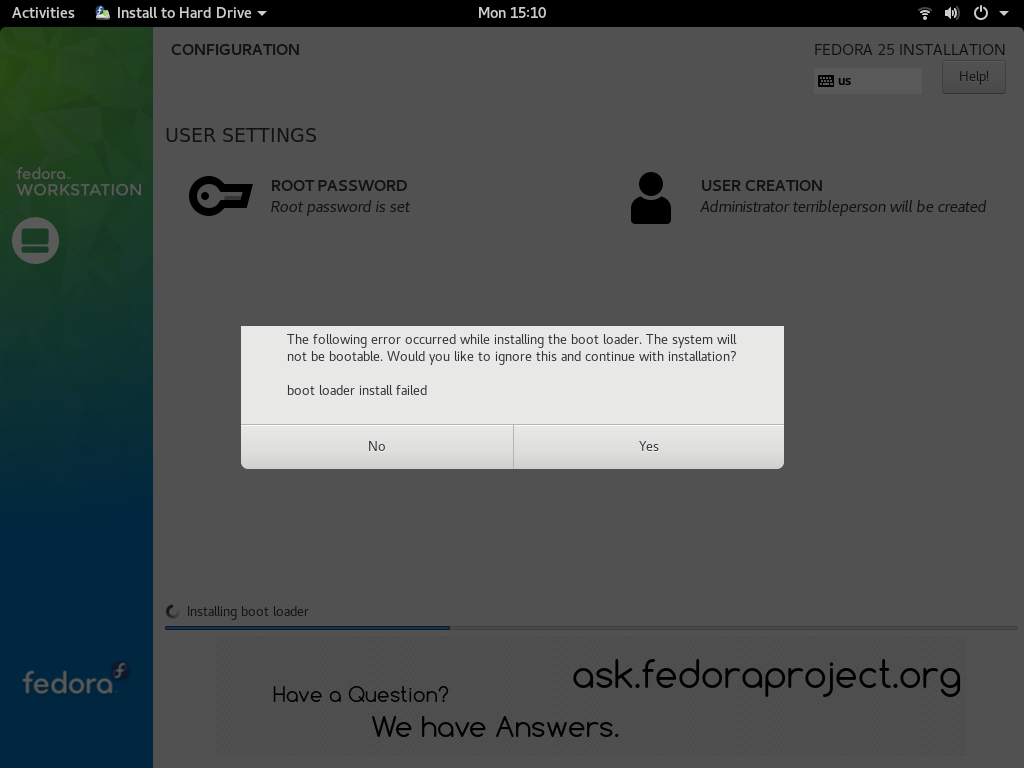Click the Wi-Fi network icon
The height and width of the screenshot is (768, 1024).
pos(925,13)
